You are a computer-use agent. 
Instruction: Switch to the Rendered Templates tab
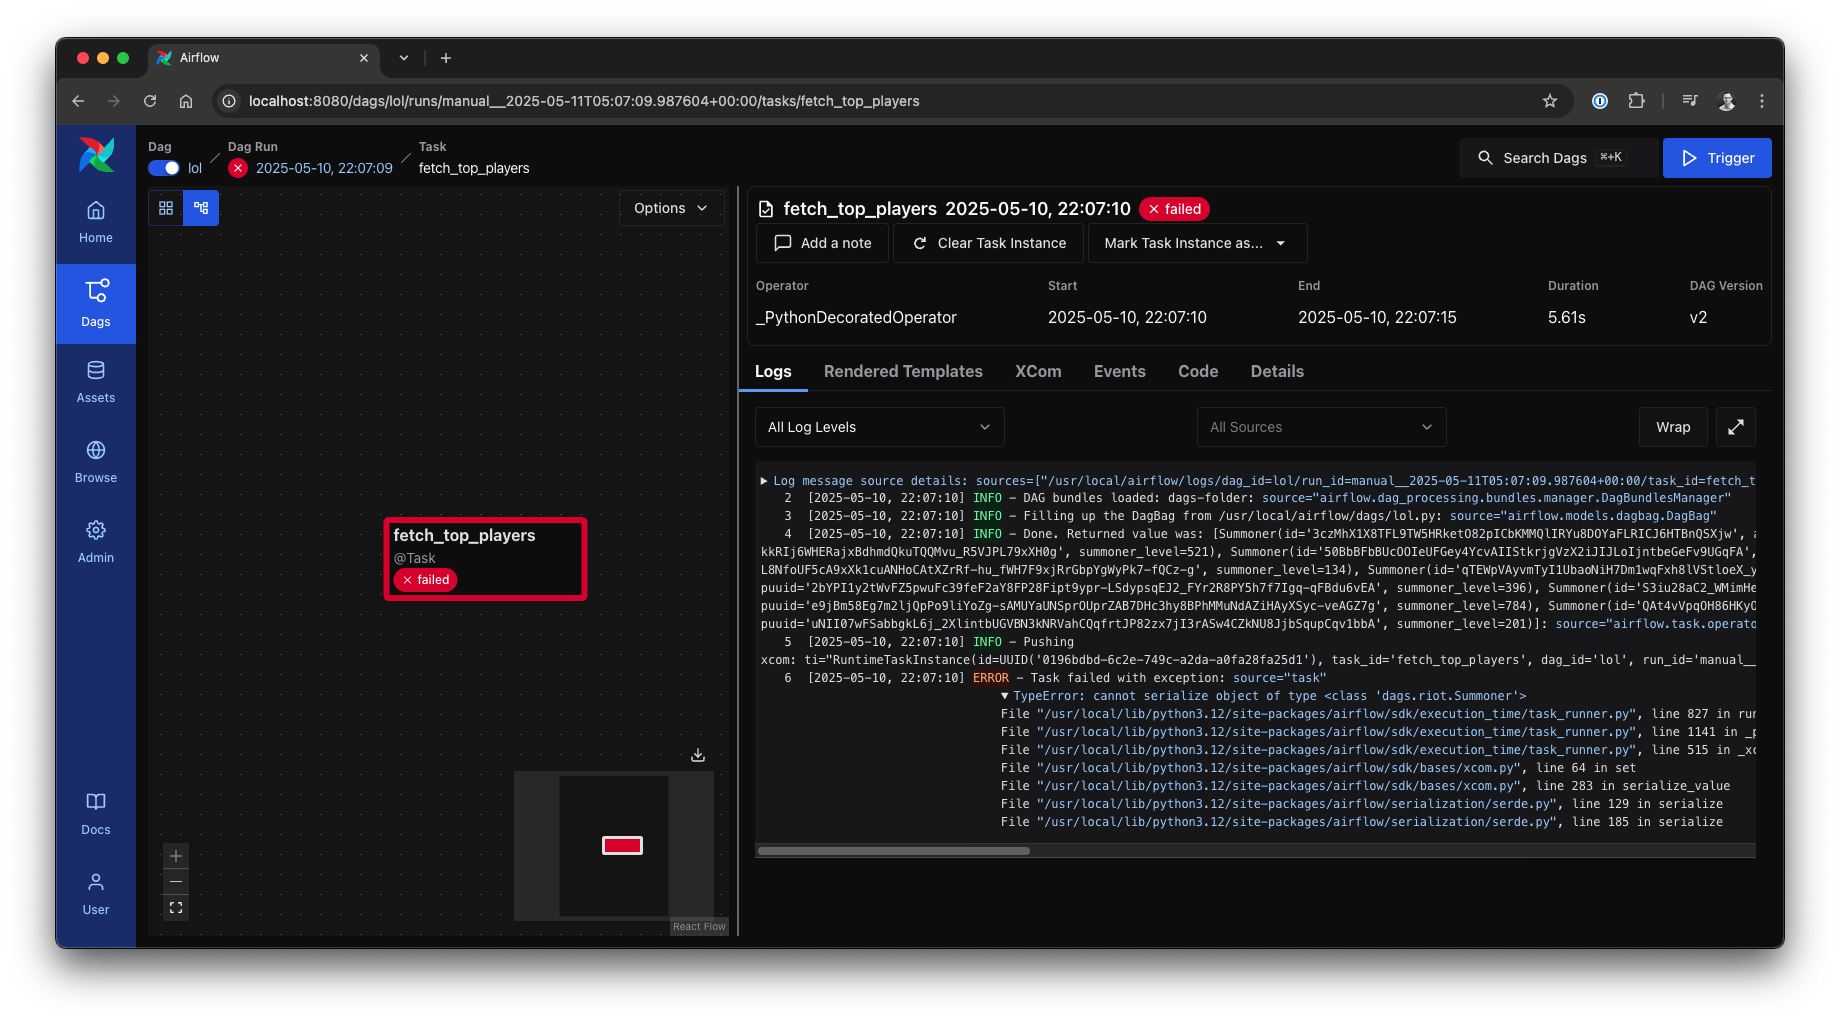point(903,371)
